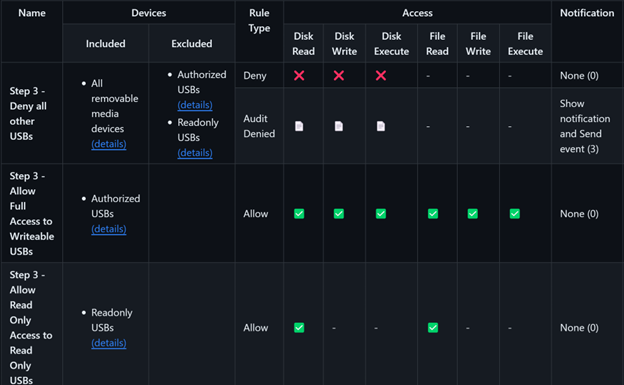Open details for All removable media devices
The image size is (624, 385).
[x=109, y=144]
